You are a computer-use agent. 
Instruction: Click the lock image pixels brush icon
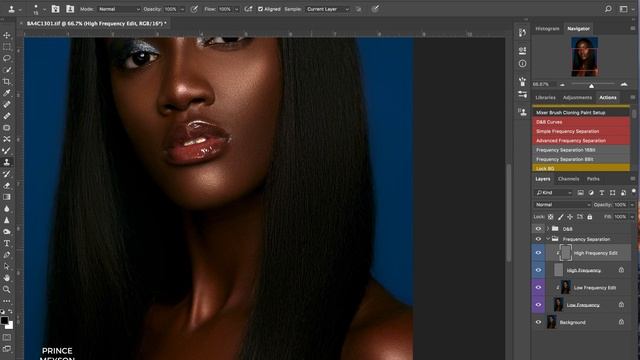(560, 217)
